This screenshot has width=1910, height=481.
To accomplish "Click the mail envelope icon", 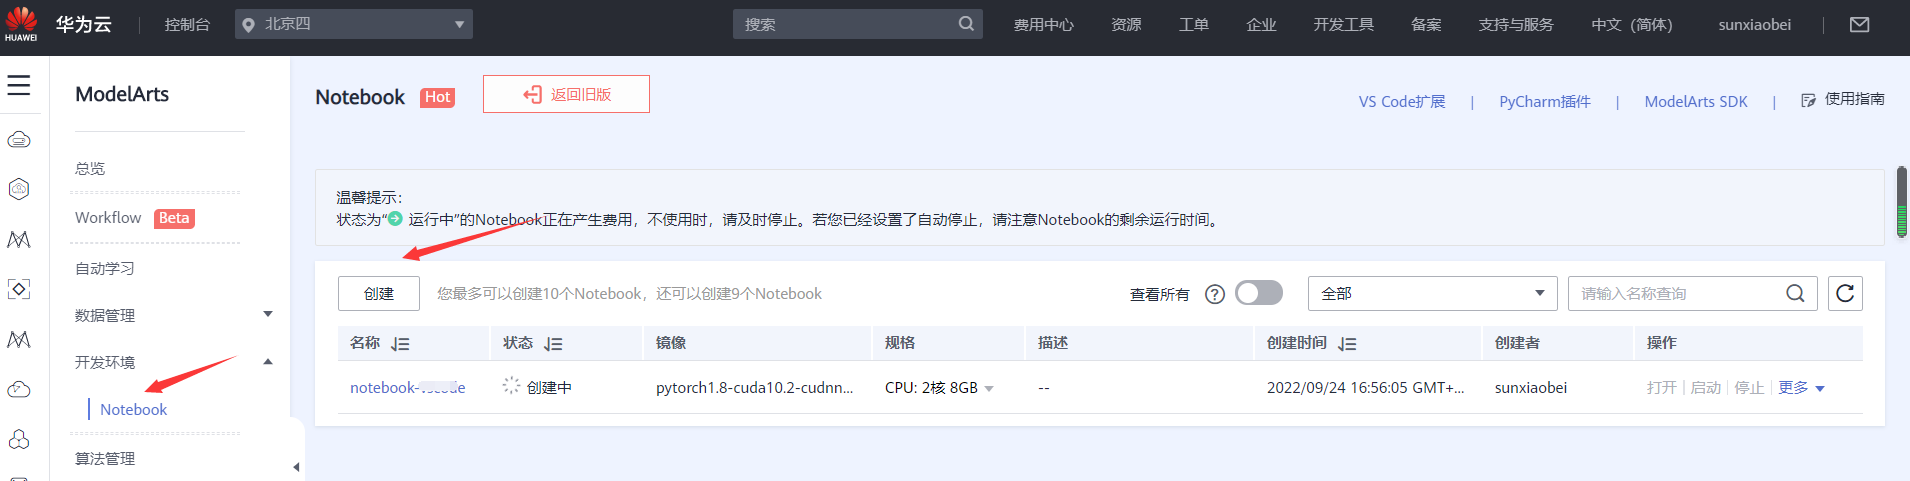I will (x=1859, y=25).
